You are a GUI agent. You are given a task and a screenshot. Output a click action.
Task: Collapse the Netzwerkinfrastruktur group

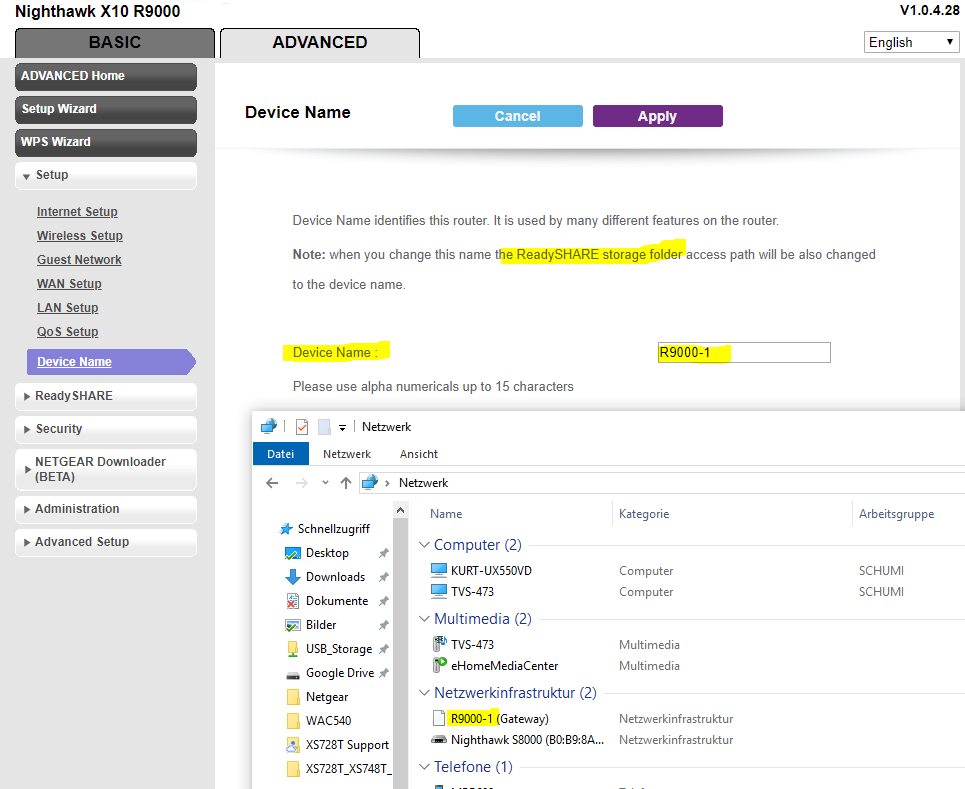424,692
